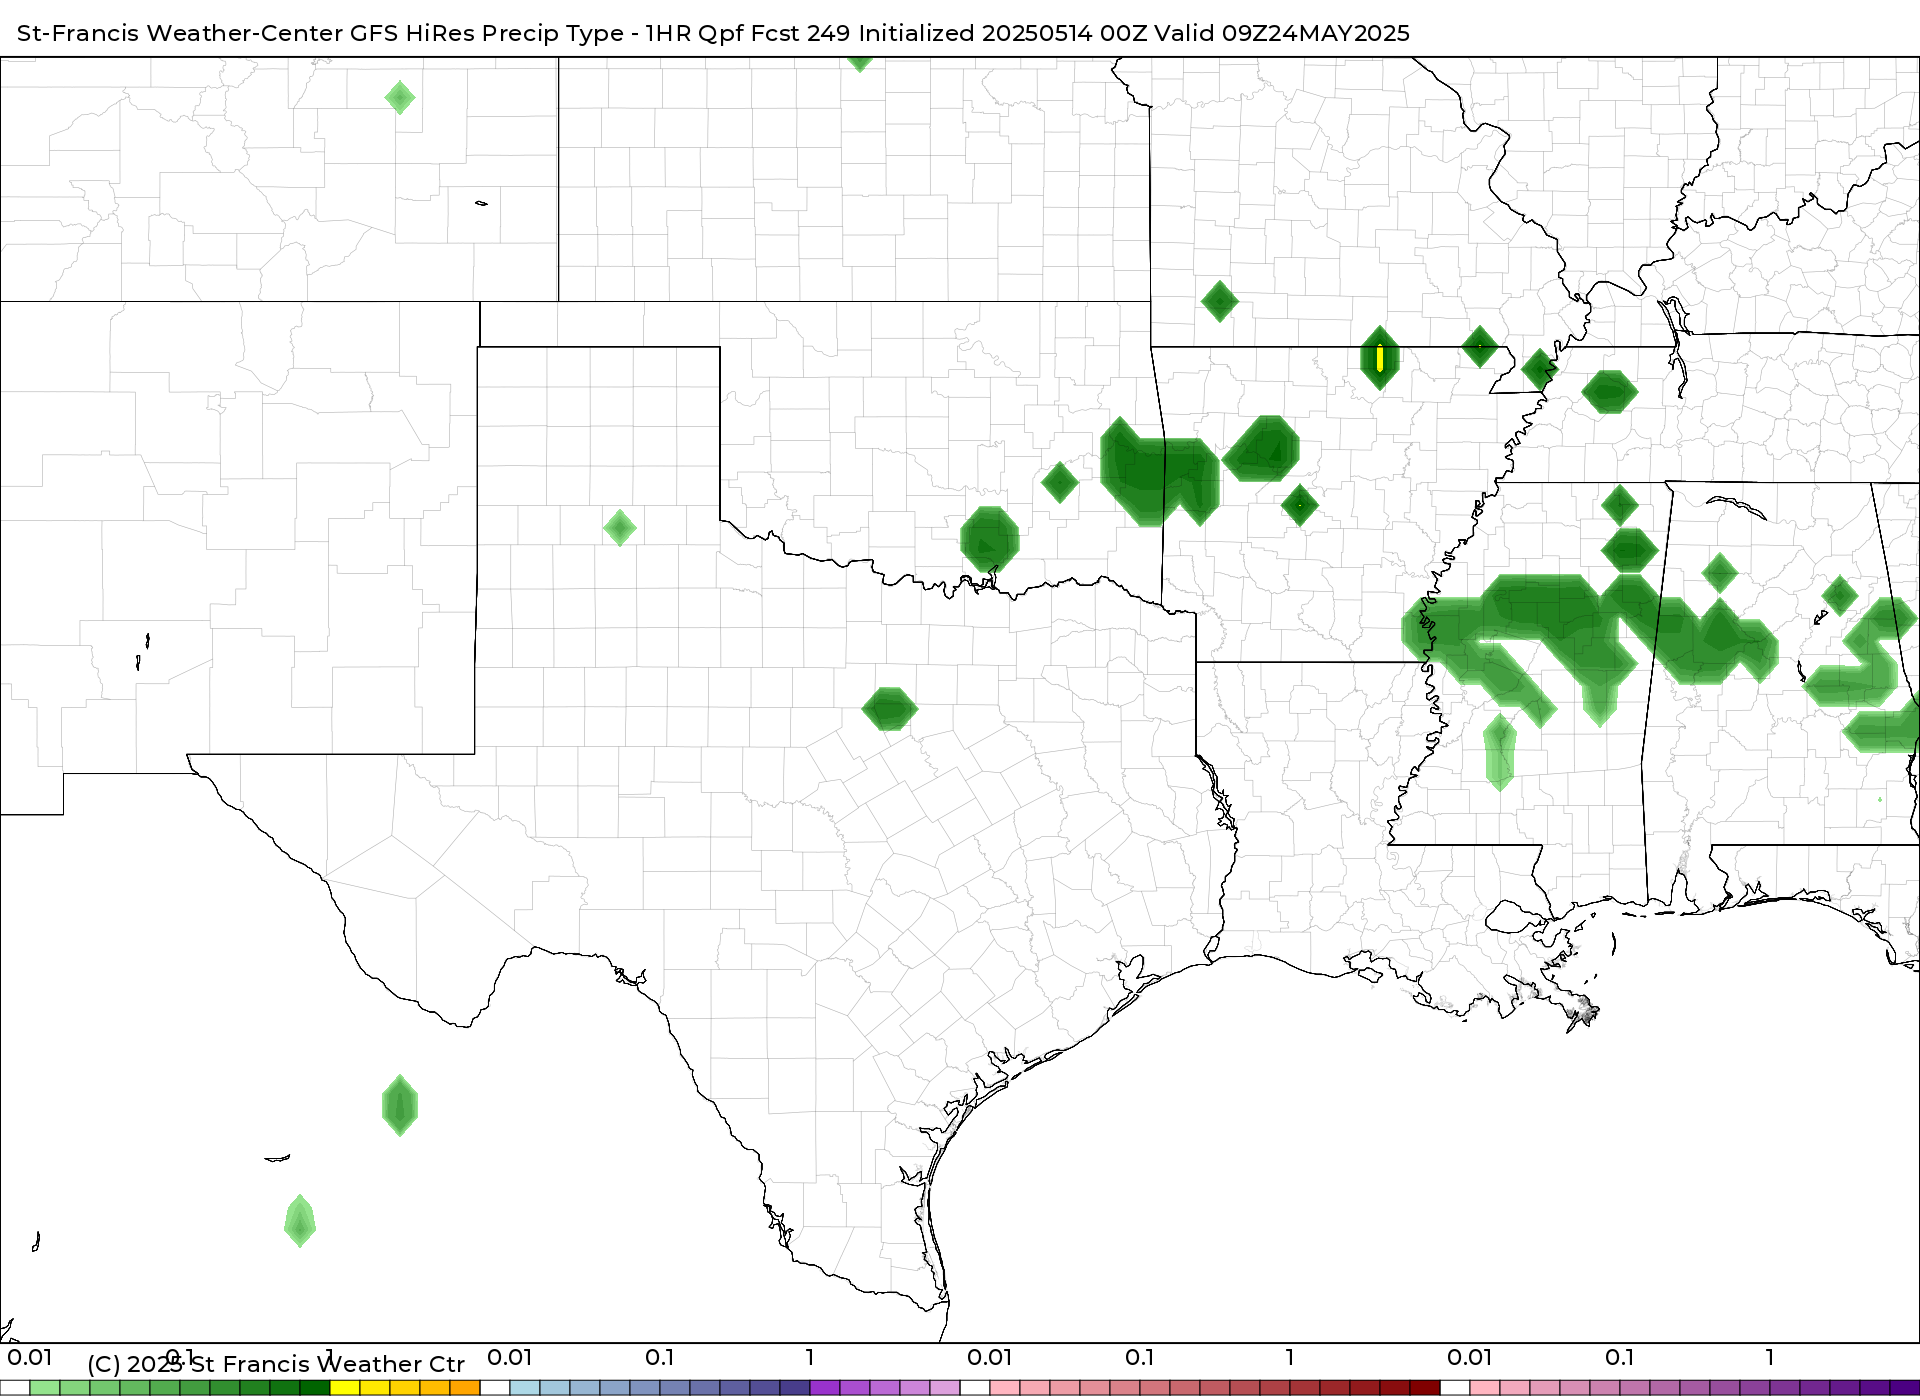This screenshot has height=1400, width=1920.
Task: Click 'GFS HiRes Precip Type' in the title
Action: [487, 33]
